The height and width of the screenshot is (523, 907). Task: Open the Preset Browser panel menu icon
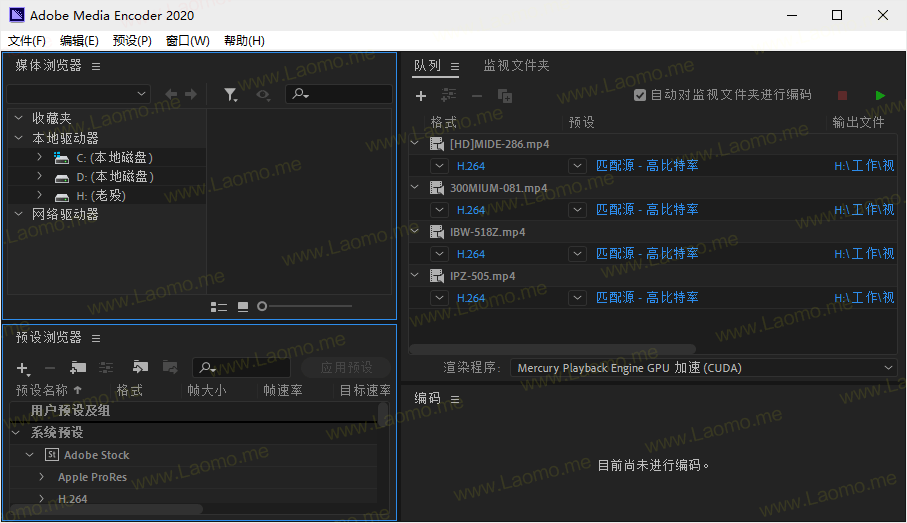96,338
